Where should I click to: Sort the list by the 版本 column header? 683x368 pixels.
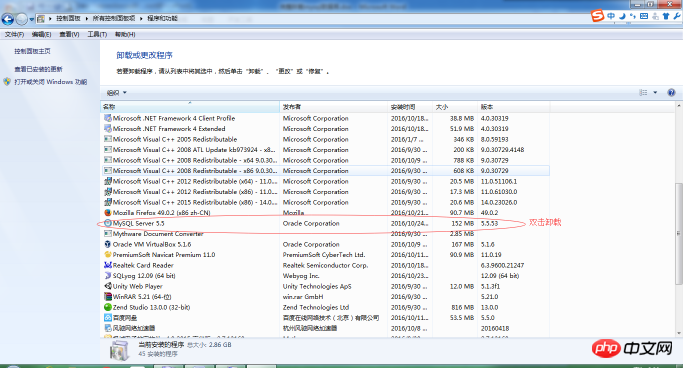[514, 107]
